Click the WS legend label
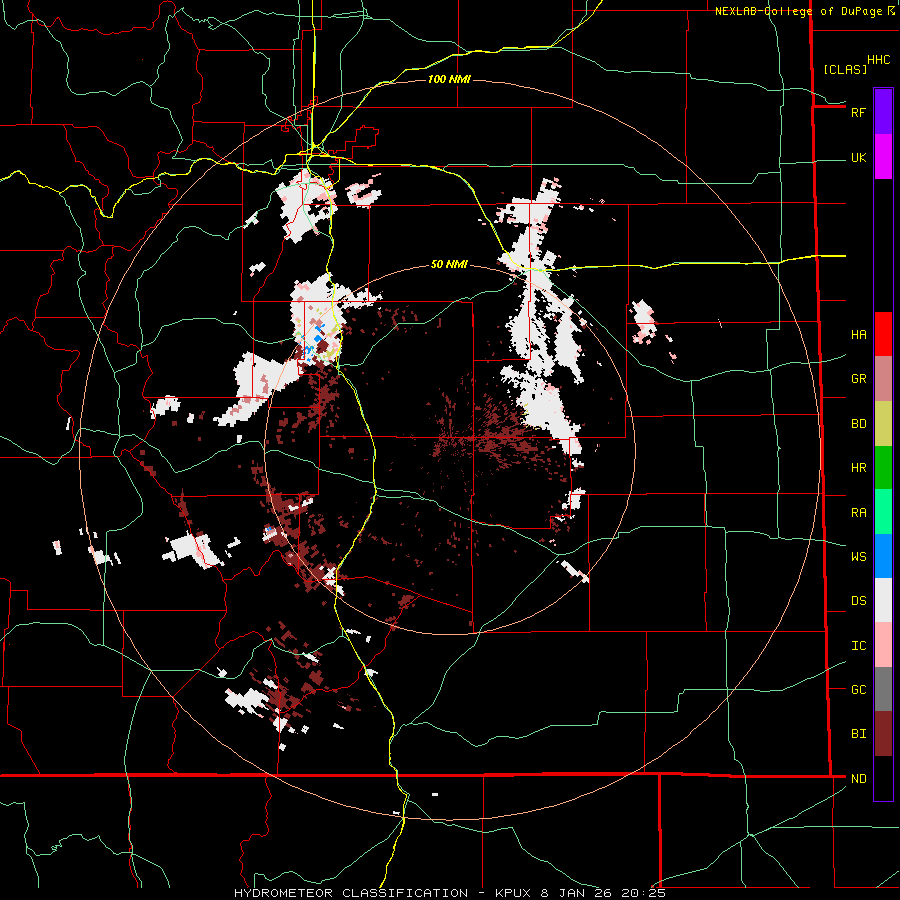This screenshot has height=900, width=900. point(858,557)
